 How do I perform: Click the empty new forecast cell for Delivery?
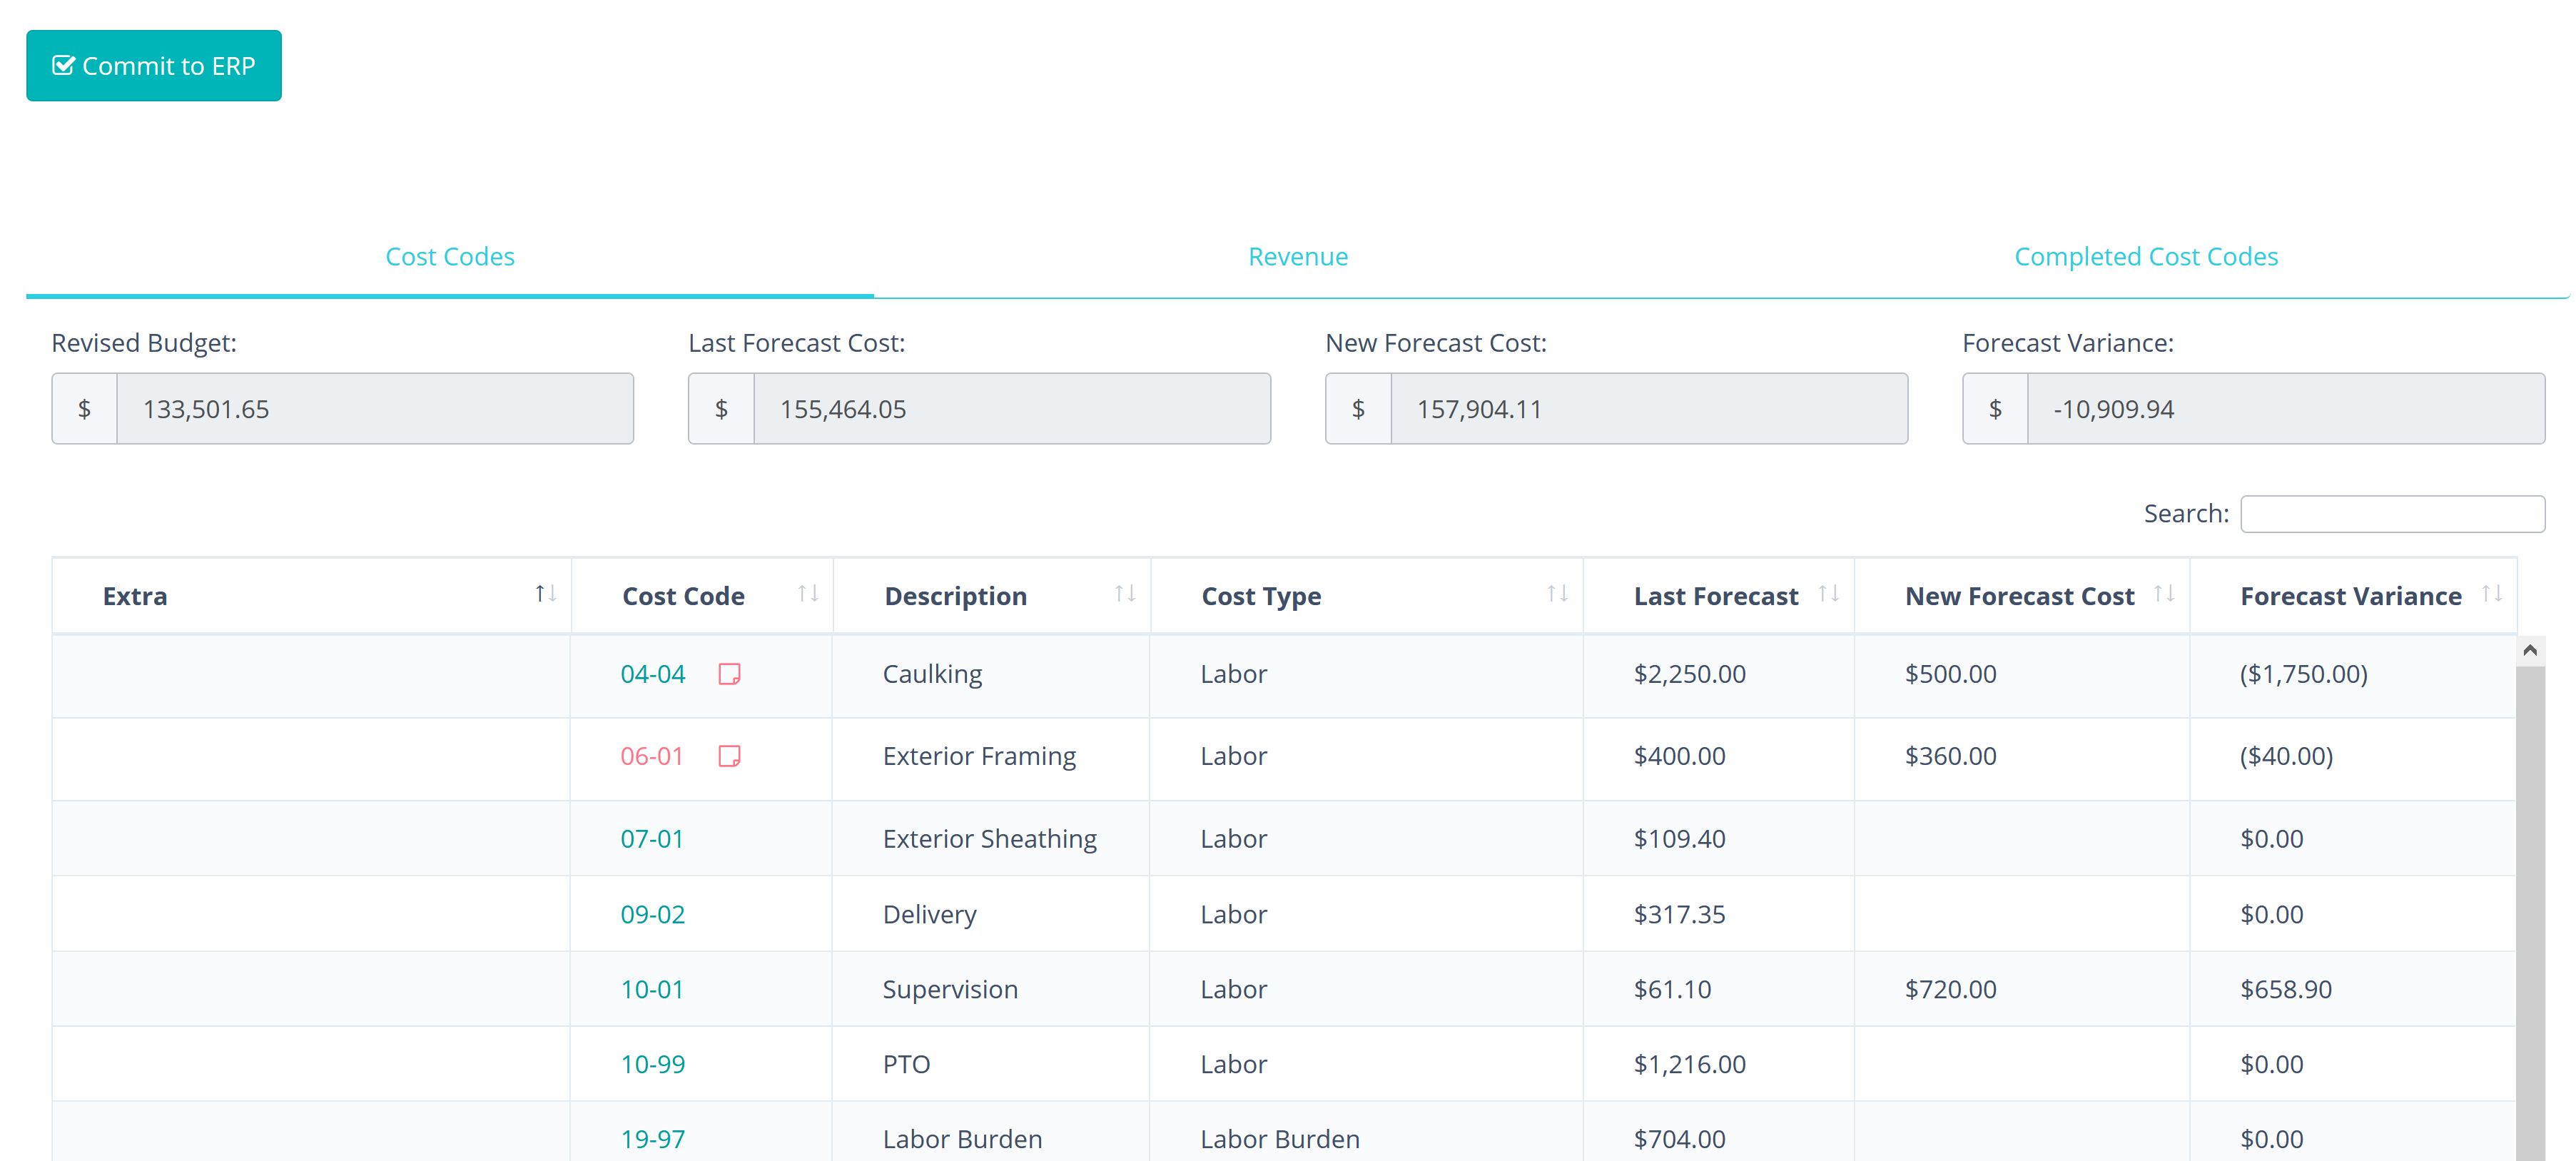click(2021, 914)
